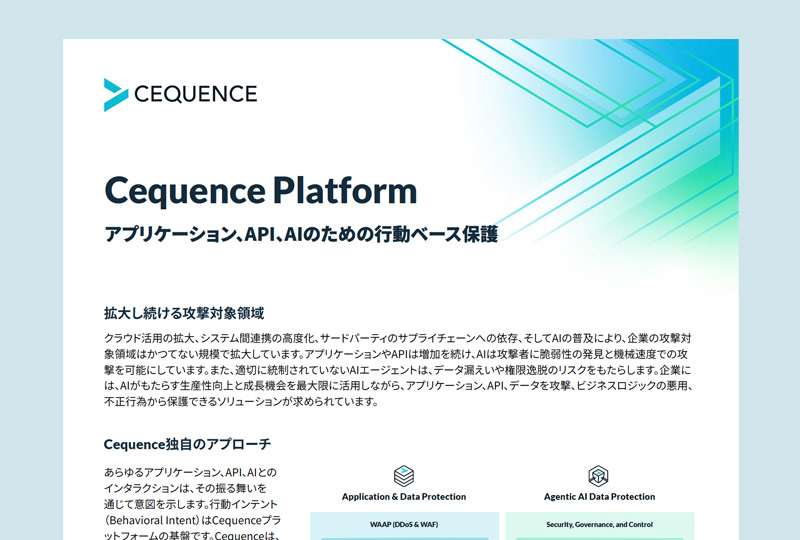The width and height of the screenshot is (800, 540).
Task: Click the 'WAAP (DDoS & WAF)' box
Action: click(x=404, y=525)
